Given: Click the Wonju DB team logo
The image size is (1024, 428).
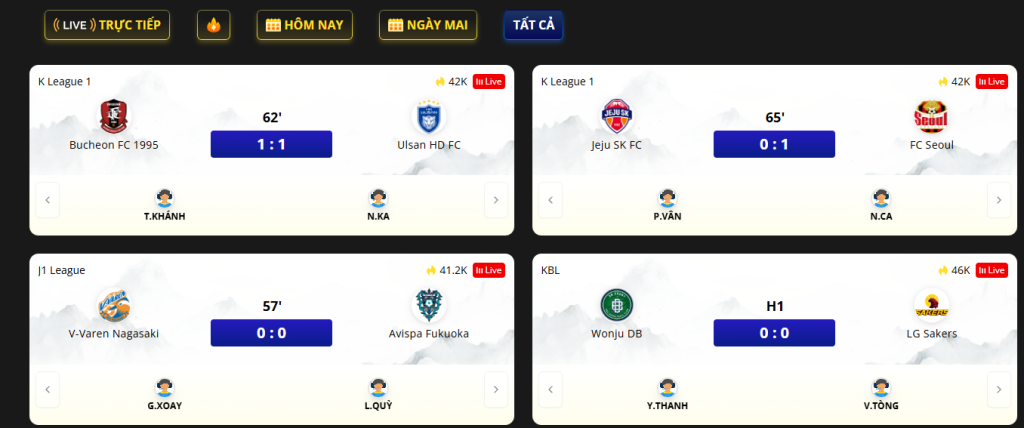Looking at the screenshot, I should 617,305.
